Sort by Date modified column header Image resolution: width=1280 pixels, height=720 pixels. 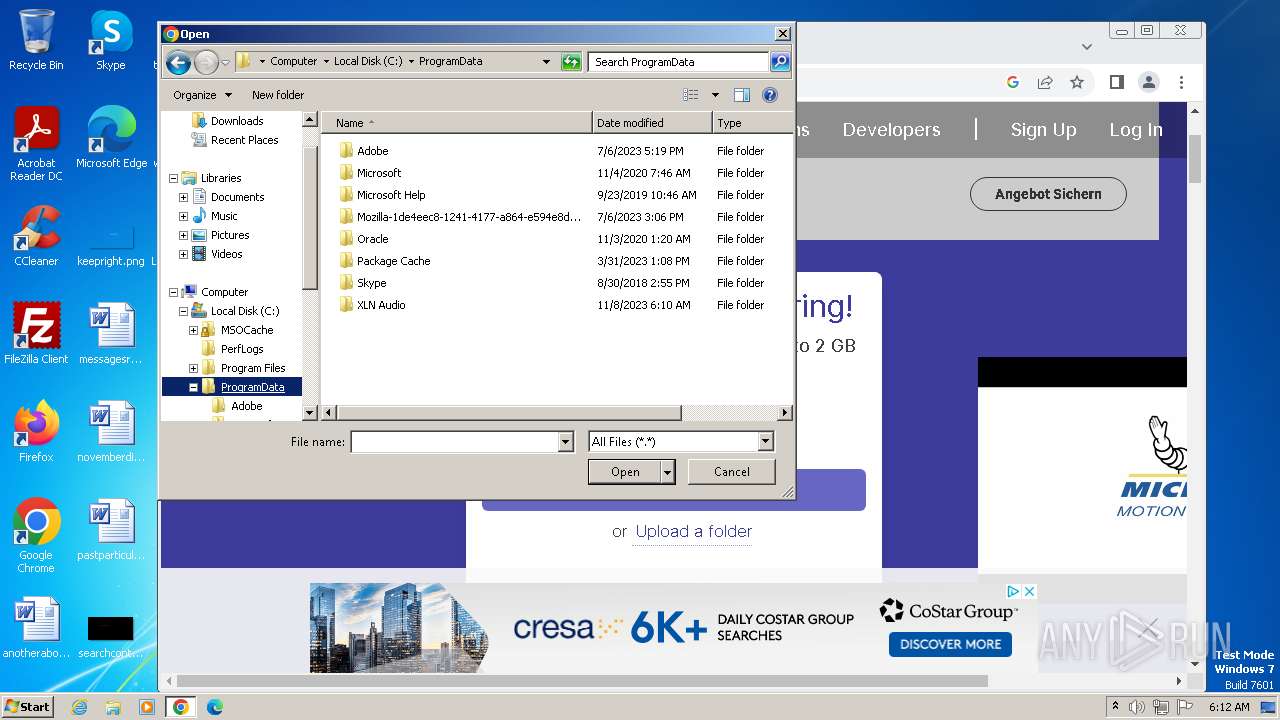pos(652,123)
